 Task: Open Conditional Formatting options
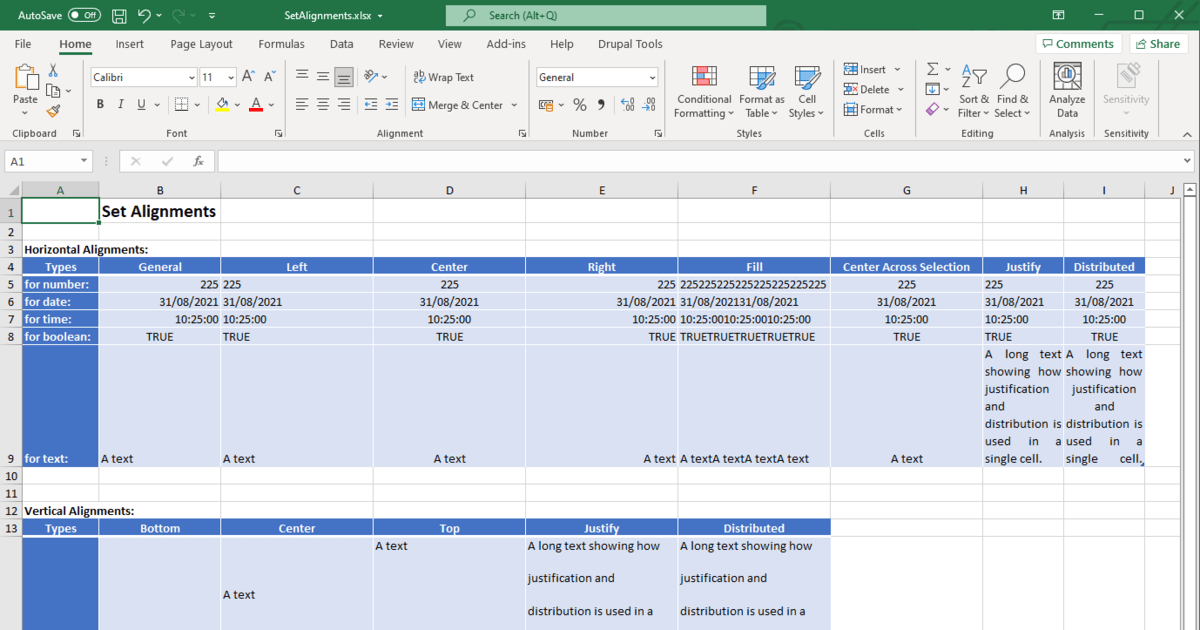click(x=703, y=91)
